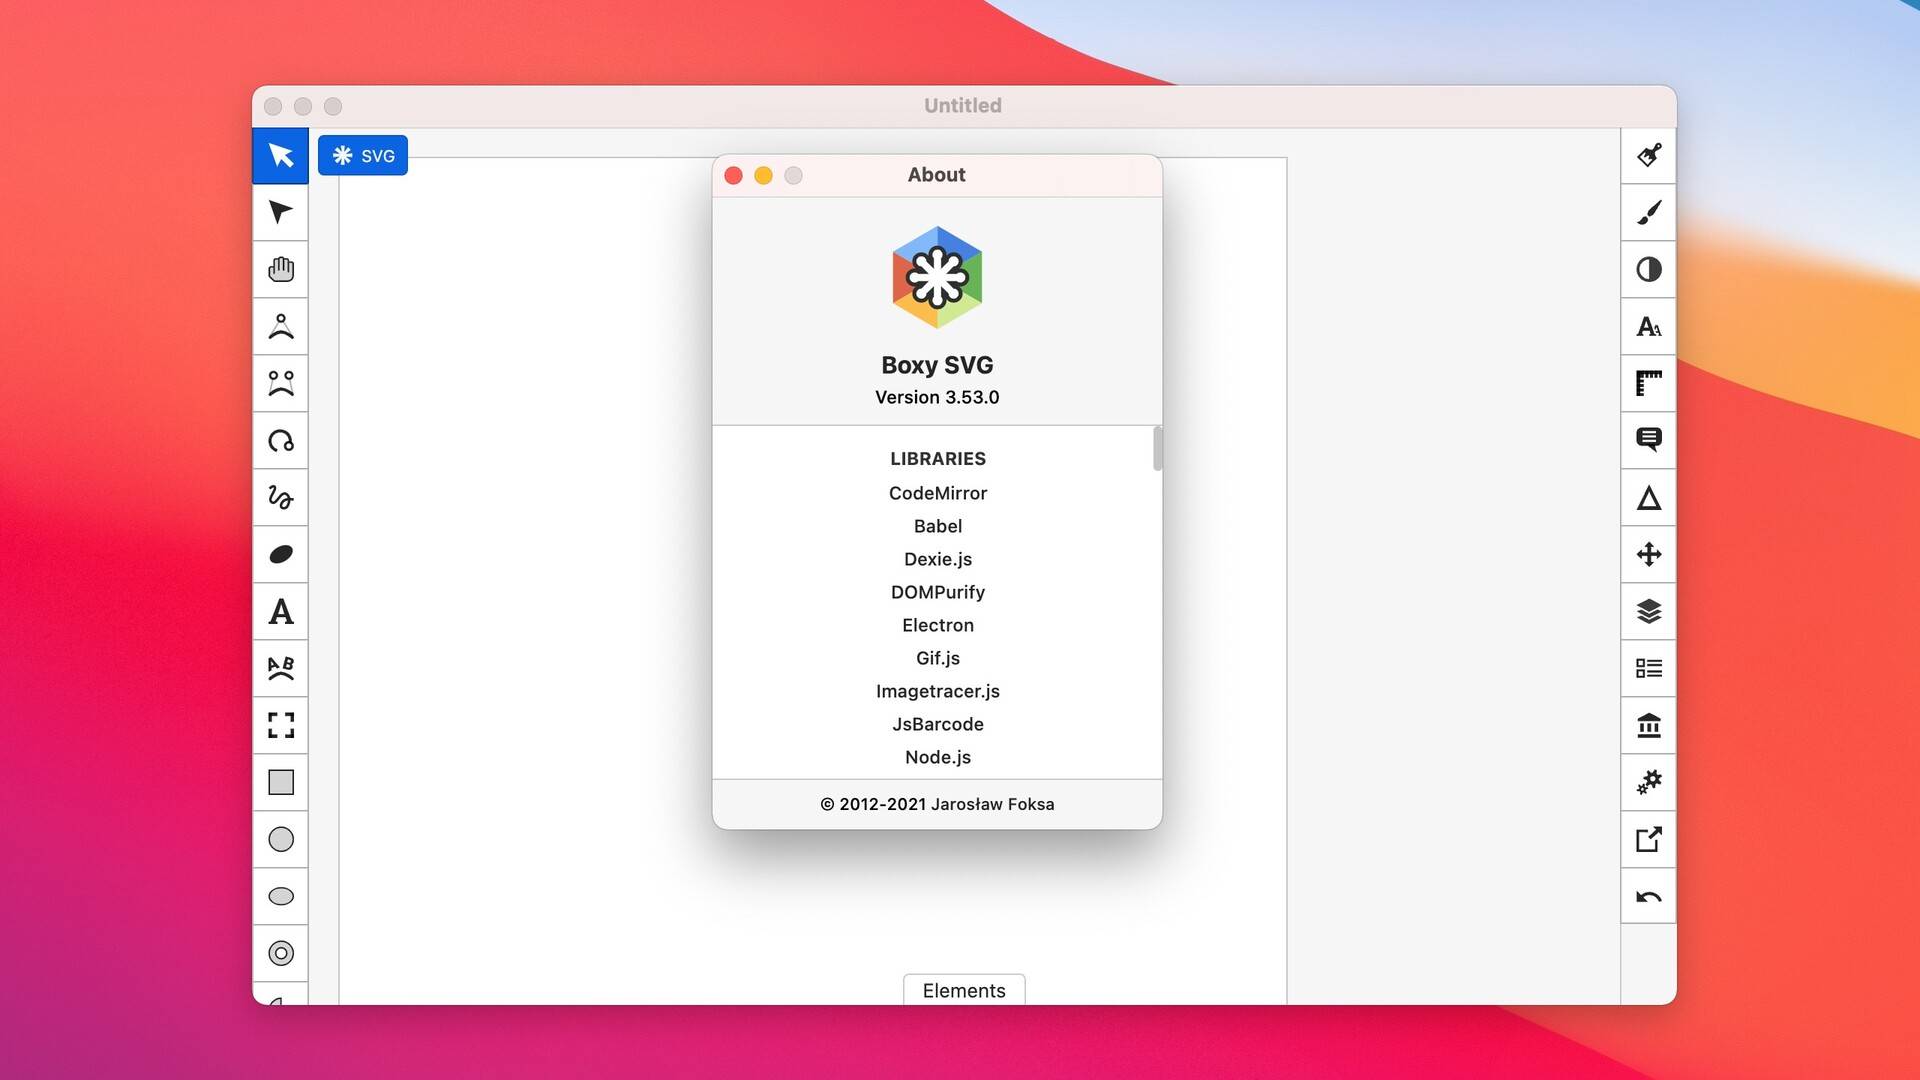Select the Text path tool labeled AB

[280, 668]
